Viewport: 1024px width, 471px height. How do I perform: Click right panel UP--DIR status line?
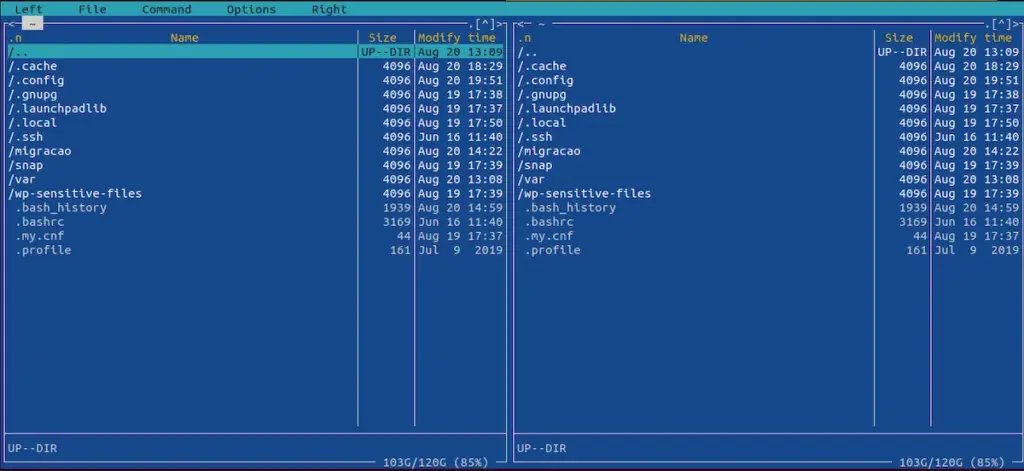(x=541, y=449)
